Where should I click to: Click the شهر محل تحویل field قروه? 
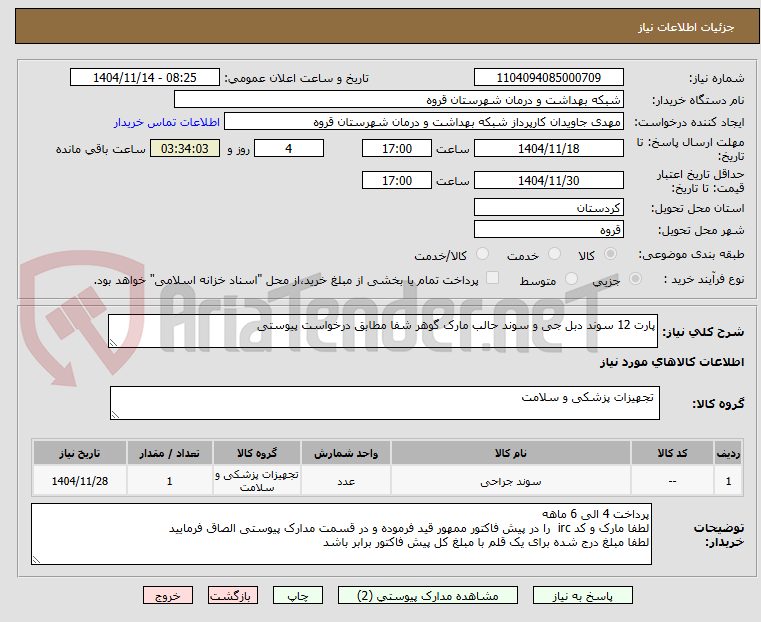(548, 229)
